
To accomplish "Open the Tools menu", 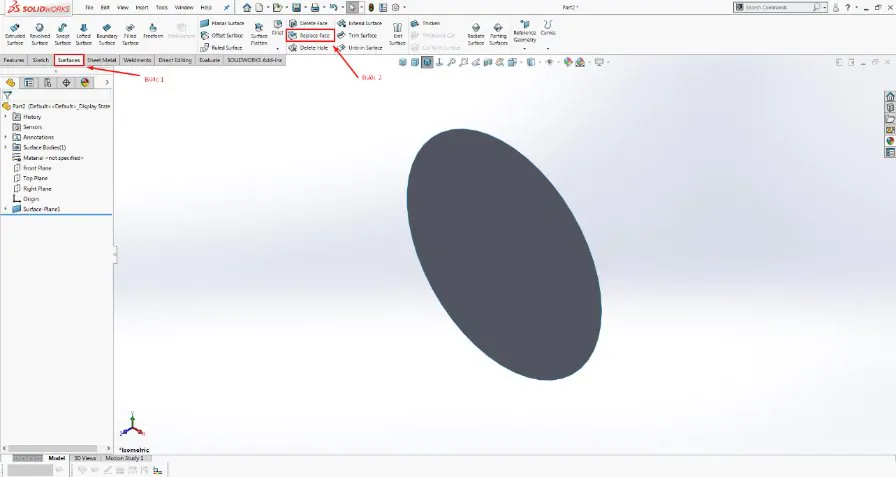I will click(162, 7).
